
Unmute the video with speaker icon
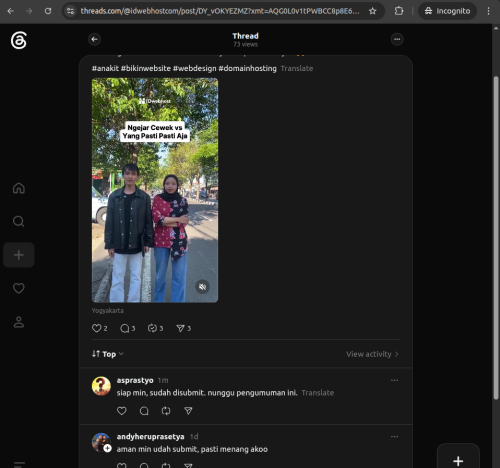[x=202, y=287]
